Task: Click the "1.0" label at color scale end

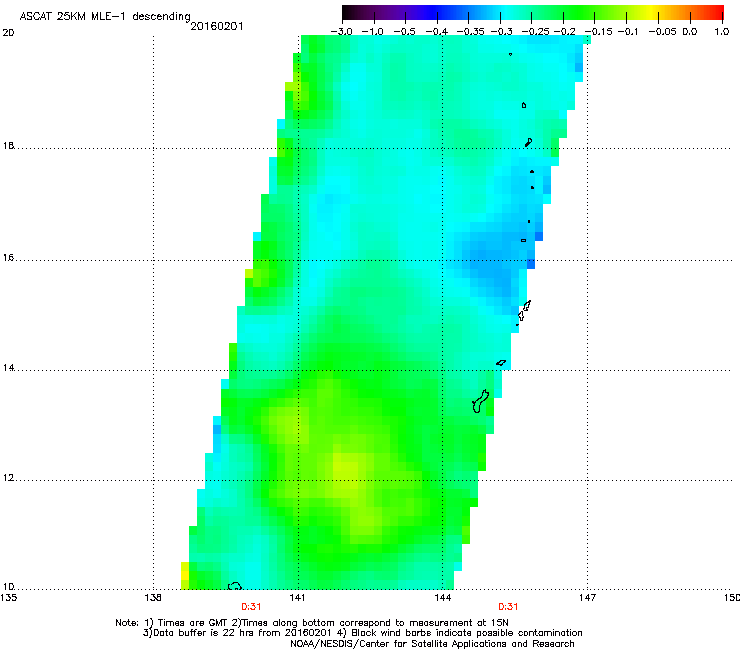Action: pyautogui.click(x=722, y=32)
